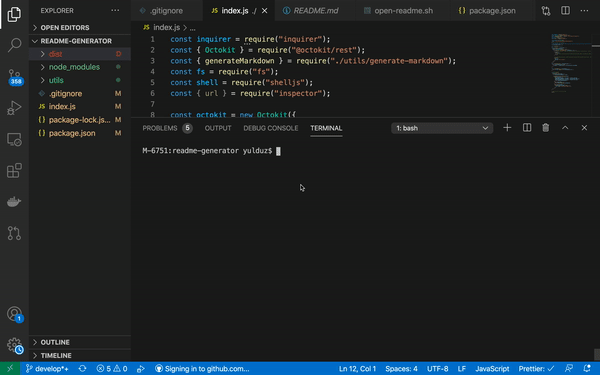The width and height of the screenshot is (600, 375).
Task: Open Source Control view with 358 badge
Action: pyautogui.click(x=15, y=77)
